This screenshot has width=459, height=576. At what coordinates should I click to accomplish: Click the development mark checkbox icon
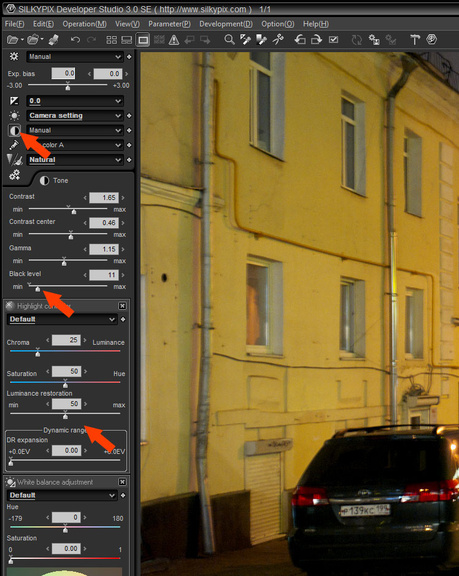pos(333,39)
